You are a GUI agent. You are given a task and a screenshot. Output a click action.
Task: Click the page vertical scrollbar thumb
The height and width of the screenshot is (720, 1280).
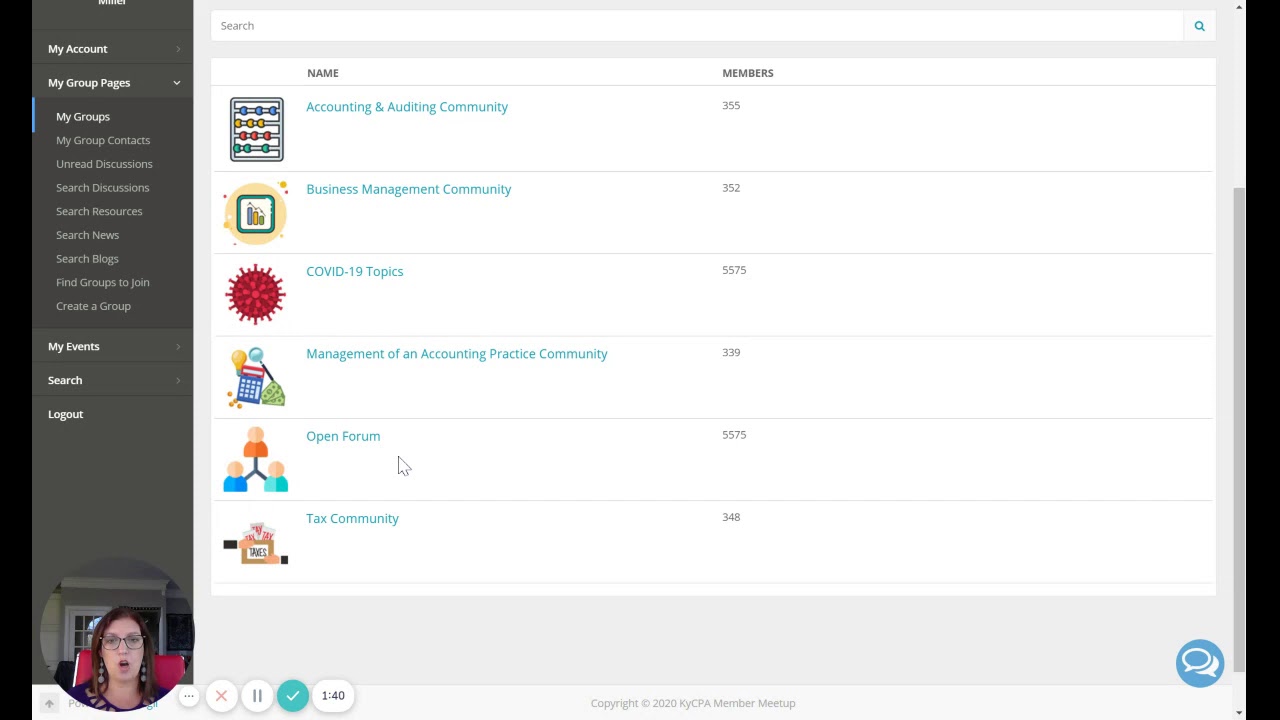1240,430
